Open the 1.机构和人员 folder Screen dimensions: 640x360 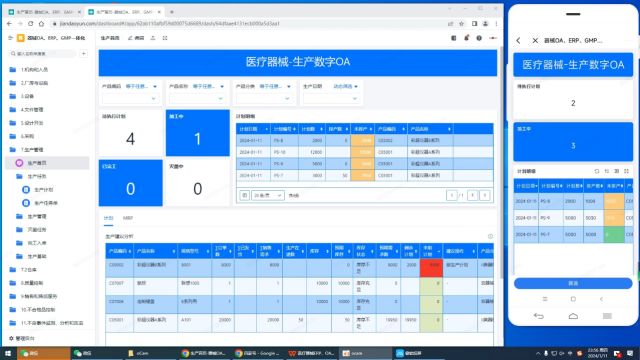click(x=47, y=70)
